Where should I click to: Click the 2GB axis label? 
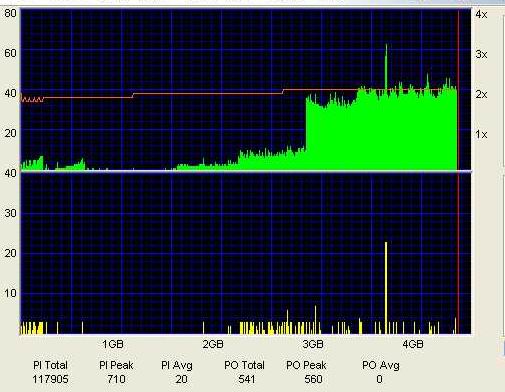[213, 344]
